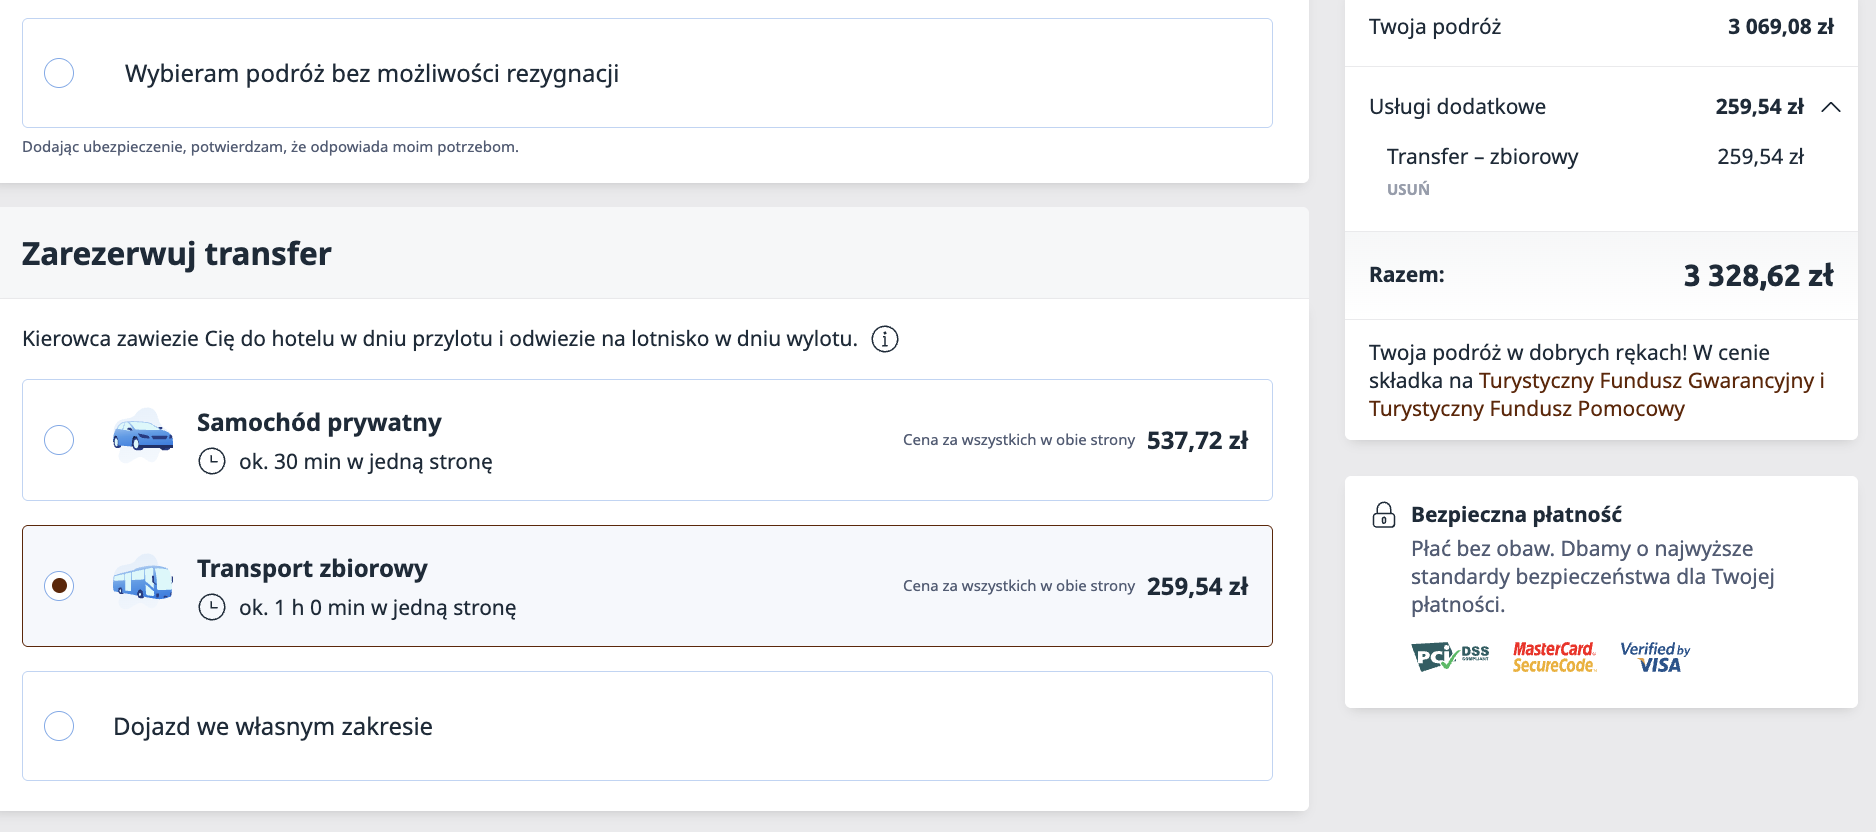Click the PCI DSS compliance logo

[1450, 657]
